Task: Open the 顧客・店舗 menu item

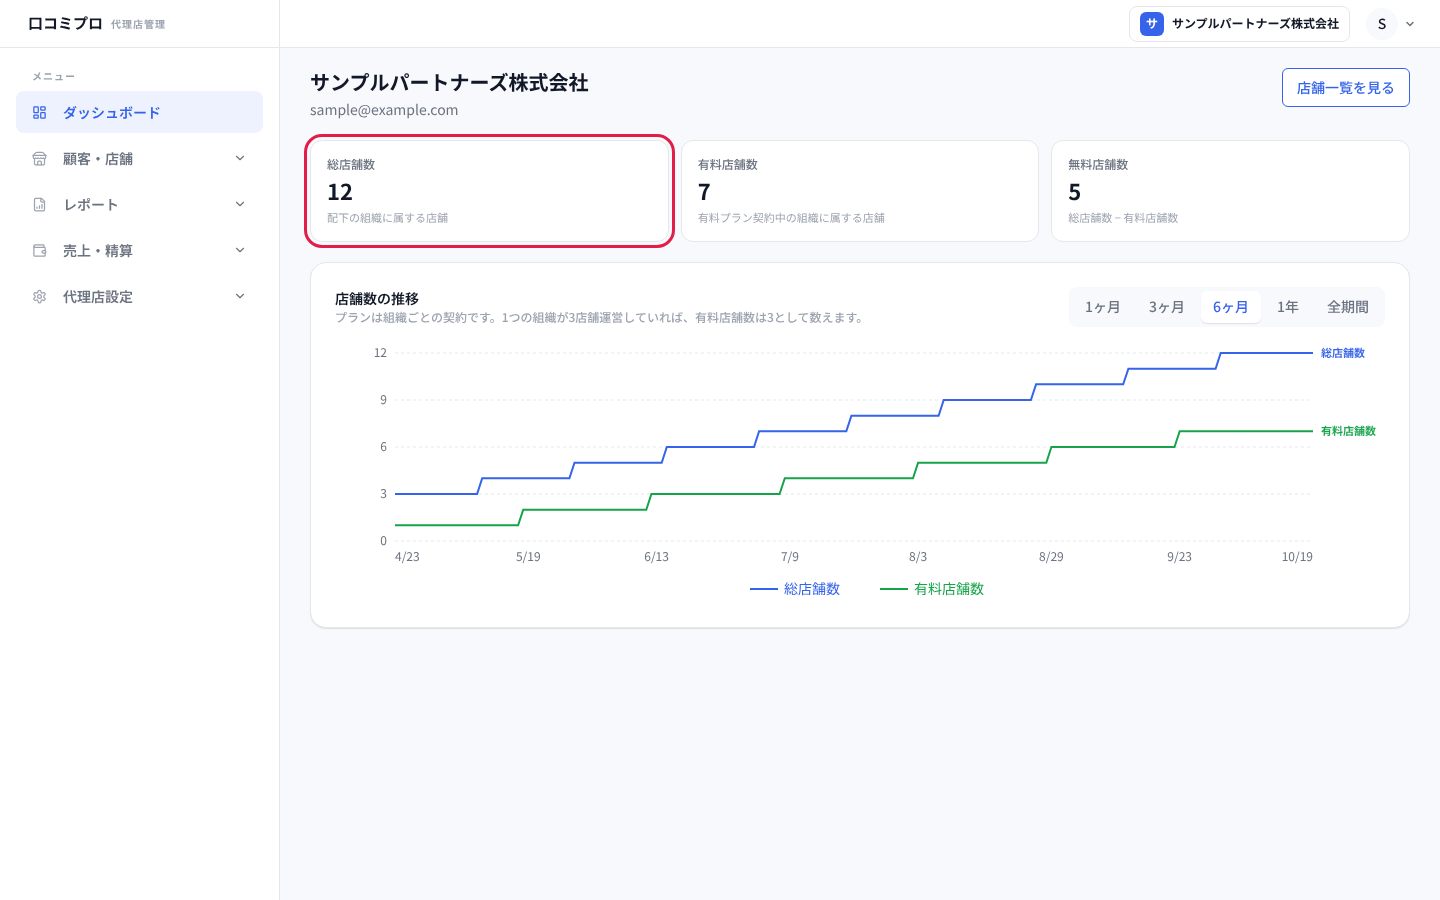Action: (139, 158)
